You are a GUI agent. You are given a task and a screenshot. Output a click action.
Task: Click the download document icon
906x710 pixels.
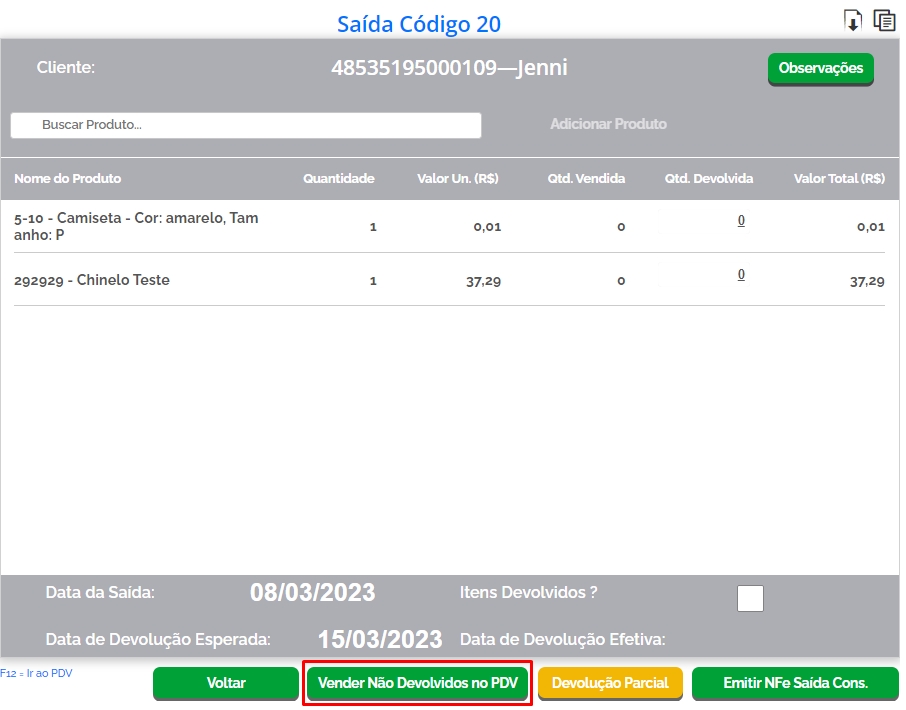(853, 20)
